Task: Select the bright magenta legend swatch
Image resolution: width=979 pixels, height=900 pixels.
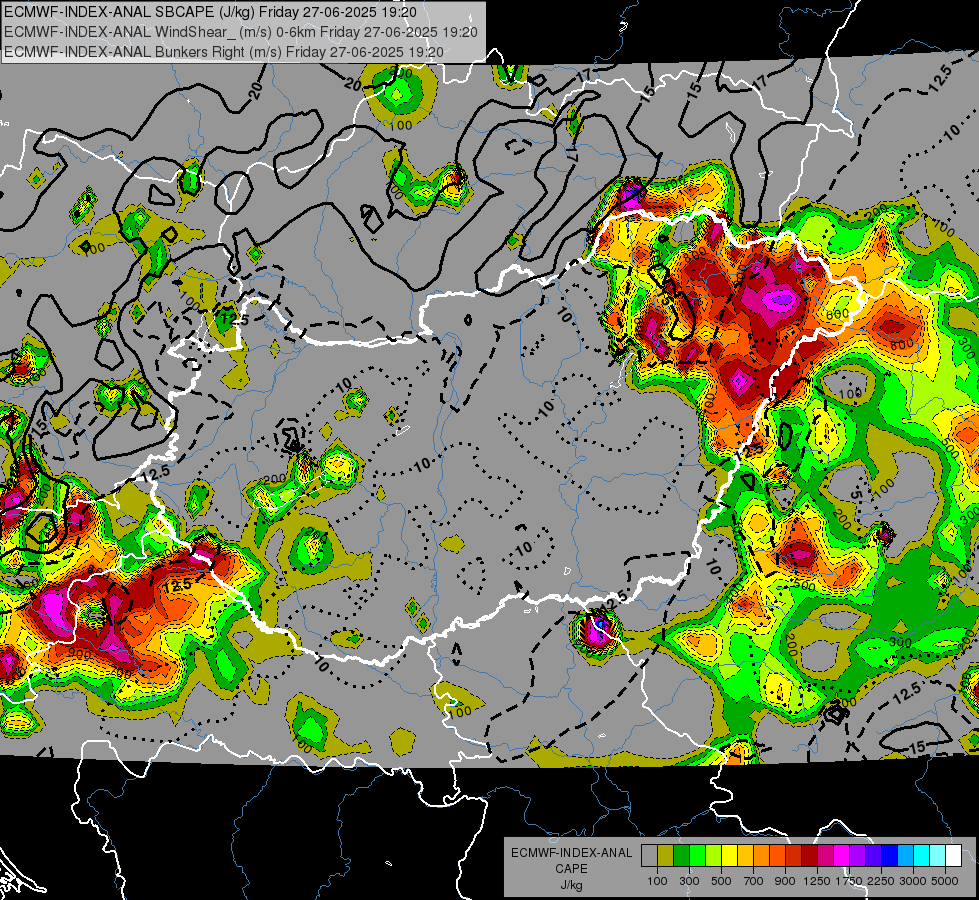Action: (x=842, y=855)
